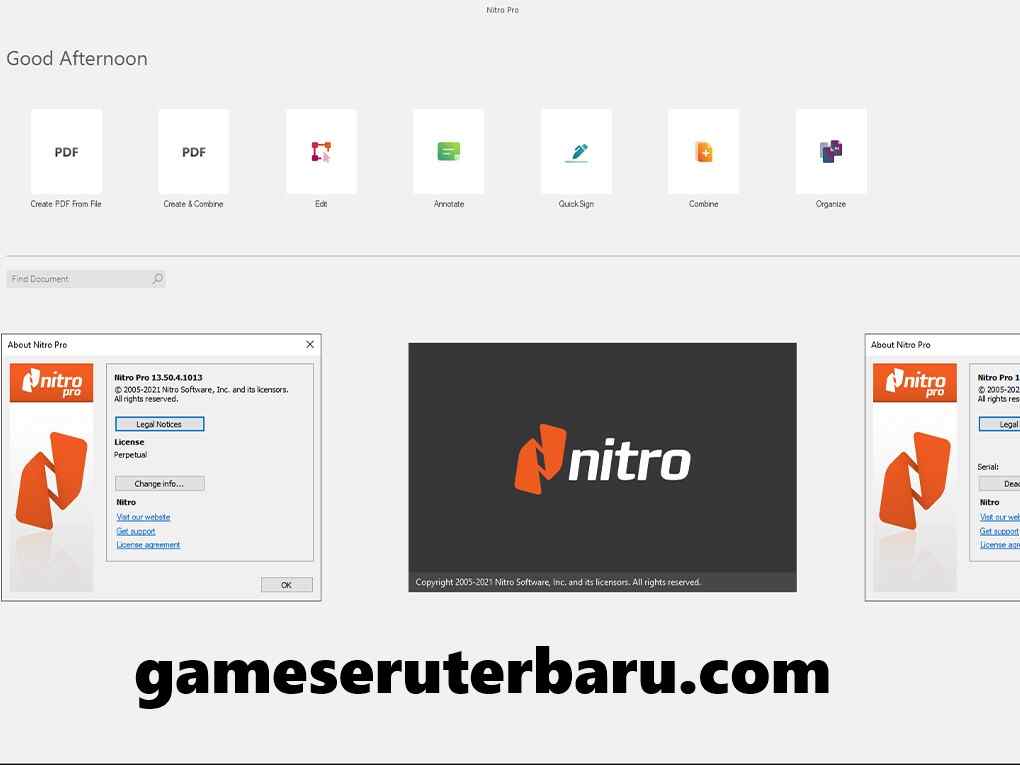Image resolution: width=1020 pixels, height=765 pixels.
Task: Select the Edit tool tile
Action: tap(321, 152)
